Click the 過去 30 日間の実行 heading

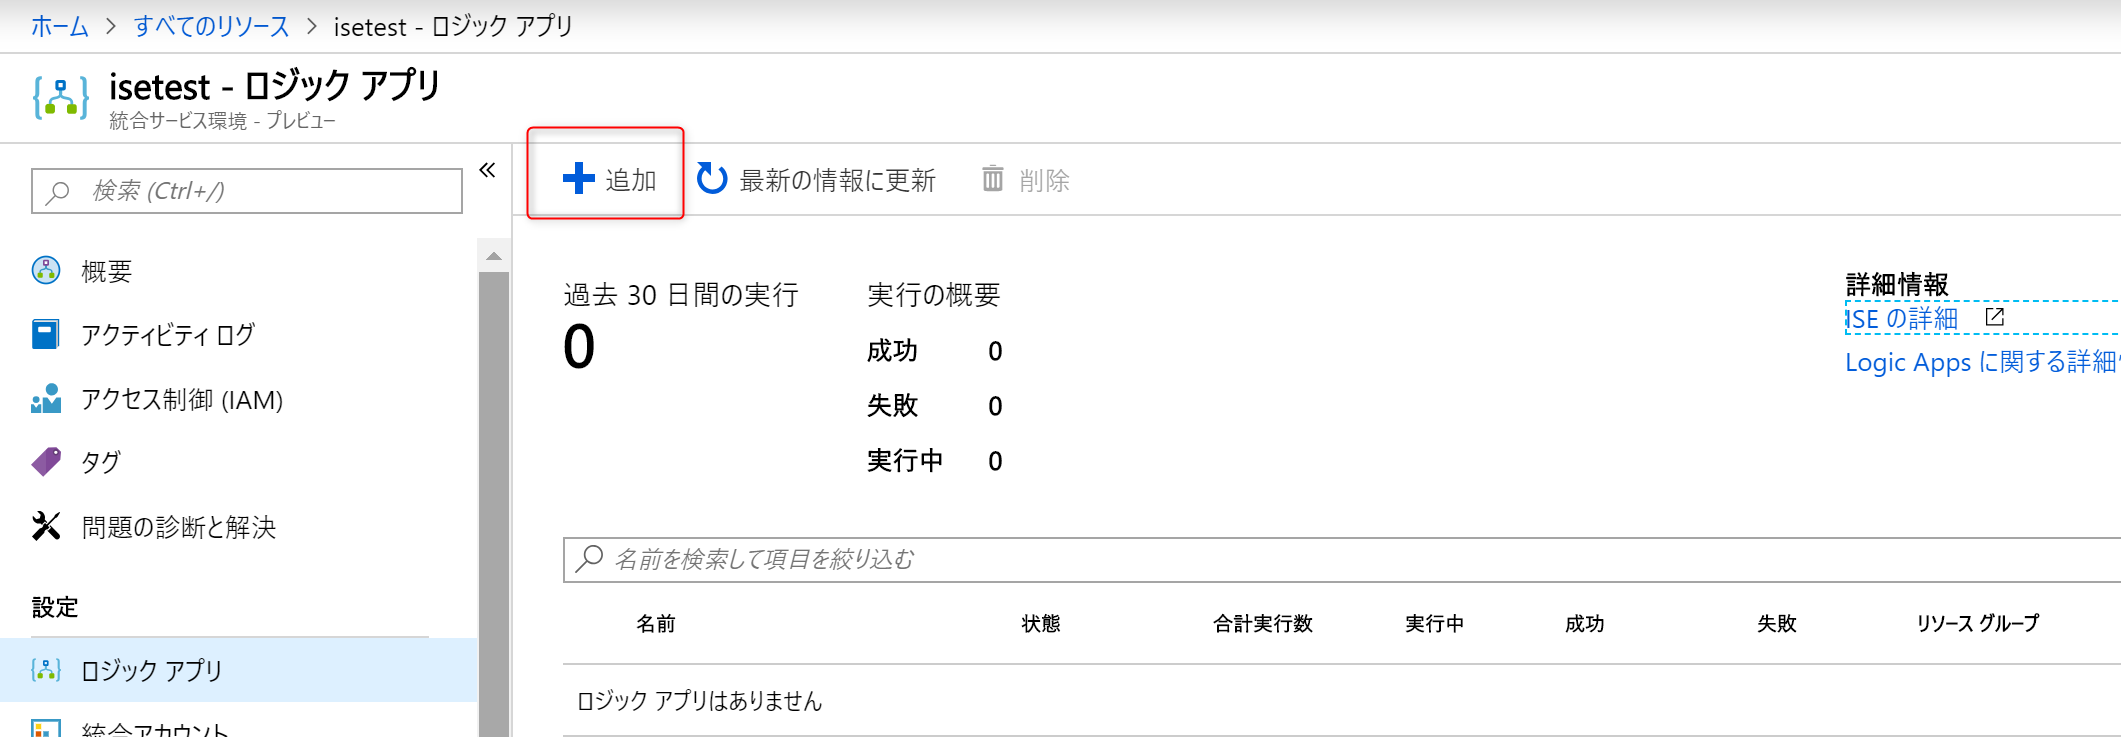pyautogui.click(x=682, y=295)
